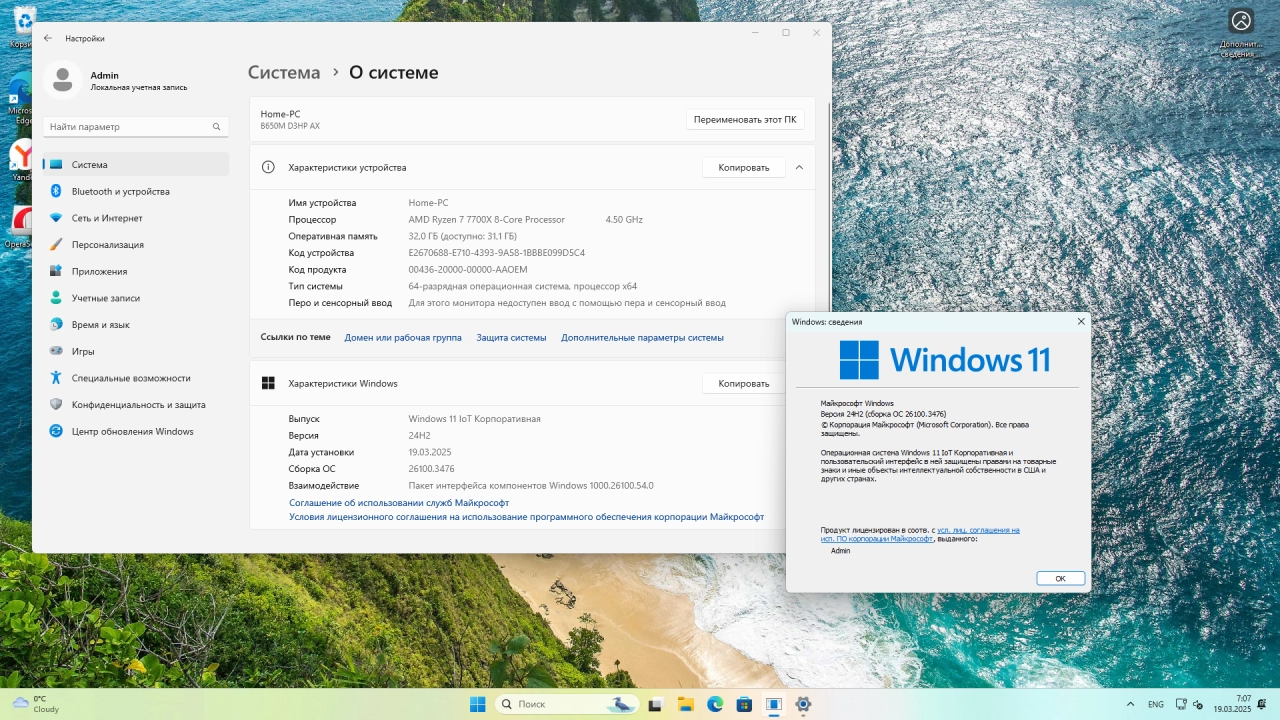
Task: Open Конфиденциальность и защита settings
Action: (x=136, y=404)
